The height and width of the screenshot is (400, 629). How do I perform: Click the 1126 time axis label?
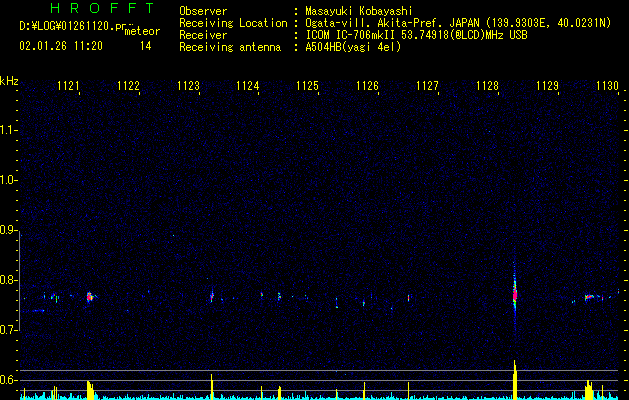click(x=368, y=86)
